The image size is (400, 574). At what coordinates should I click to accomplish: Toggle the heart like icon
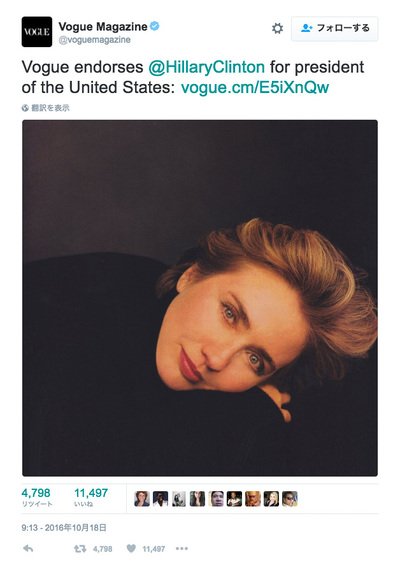tap(131, 548)
